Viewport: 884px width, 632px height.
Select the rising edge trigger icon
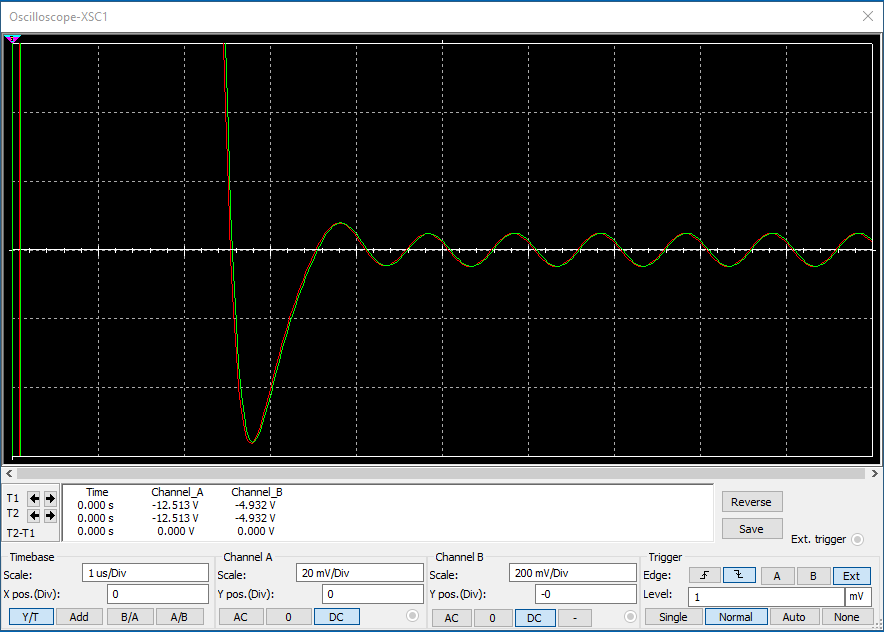[x=705, y=575]
